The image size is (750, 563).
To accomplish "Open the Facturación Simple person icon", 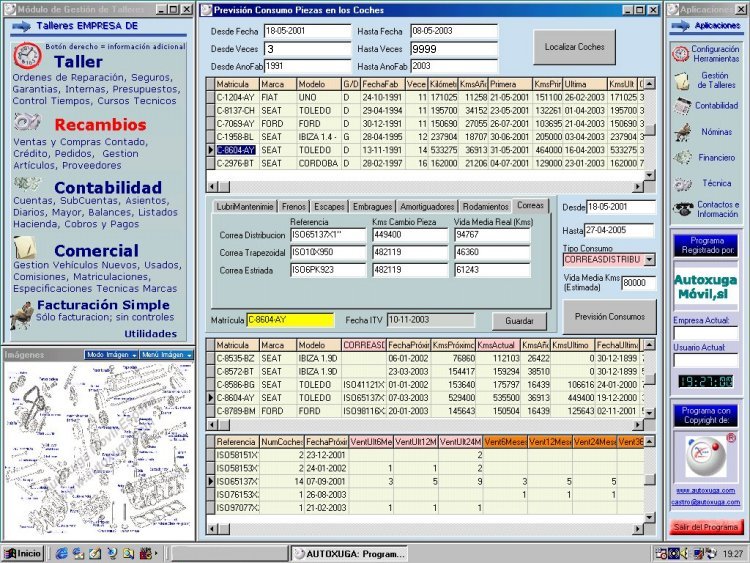I will (22, 315).
